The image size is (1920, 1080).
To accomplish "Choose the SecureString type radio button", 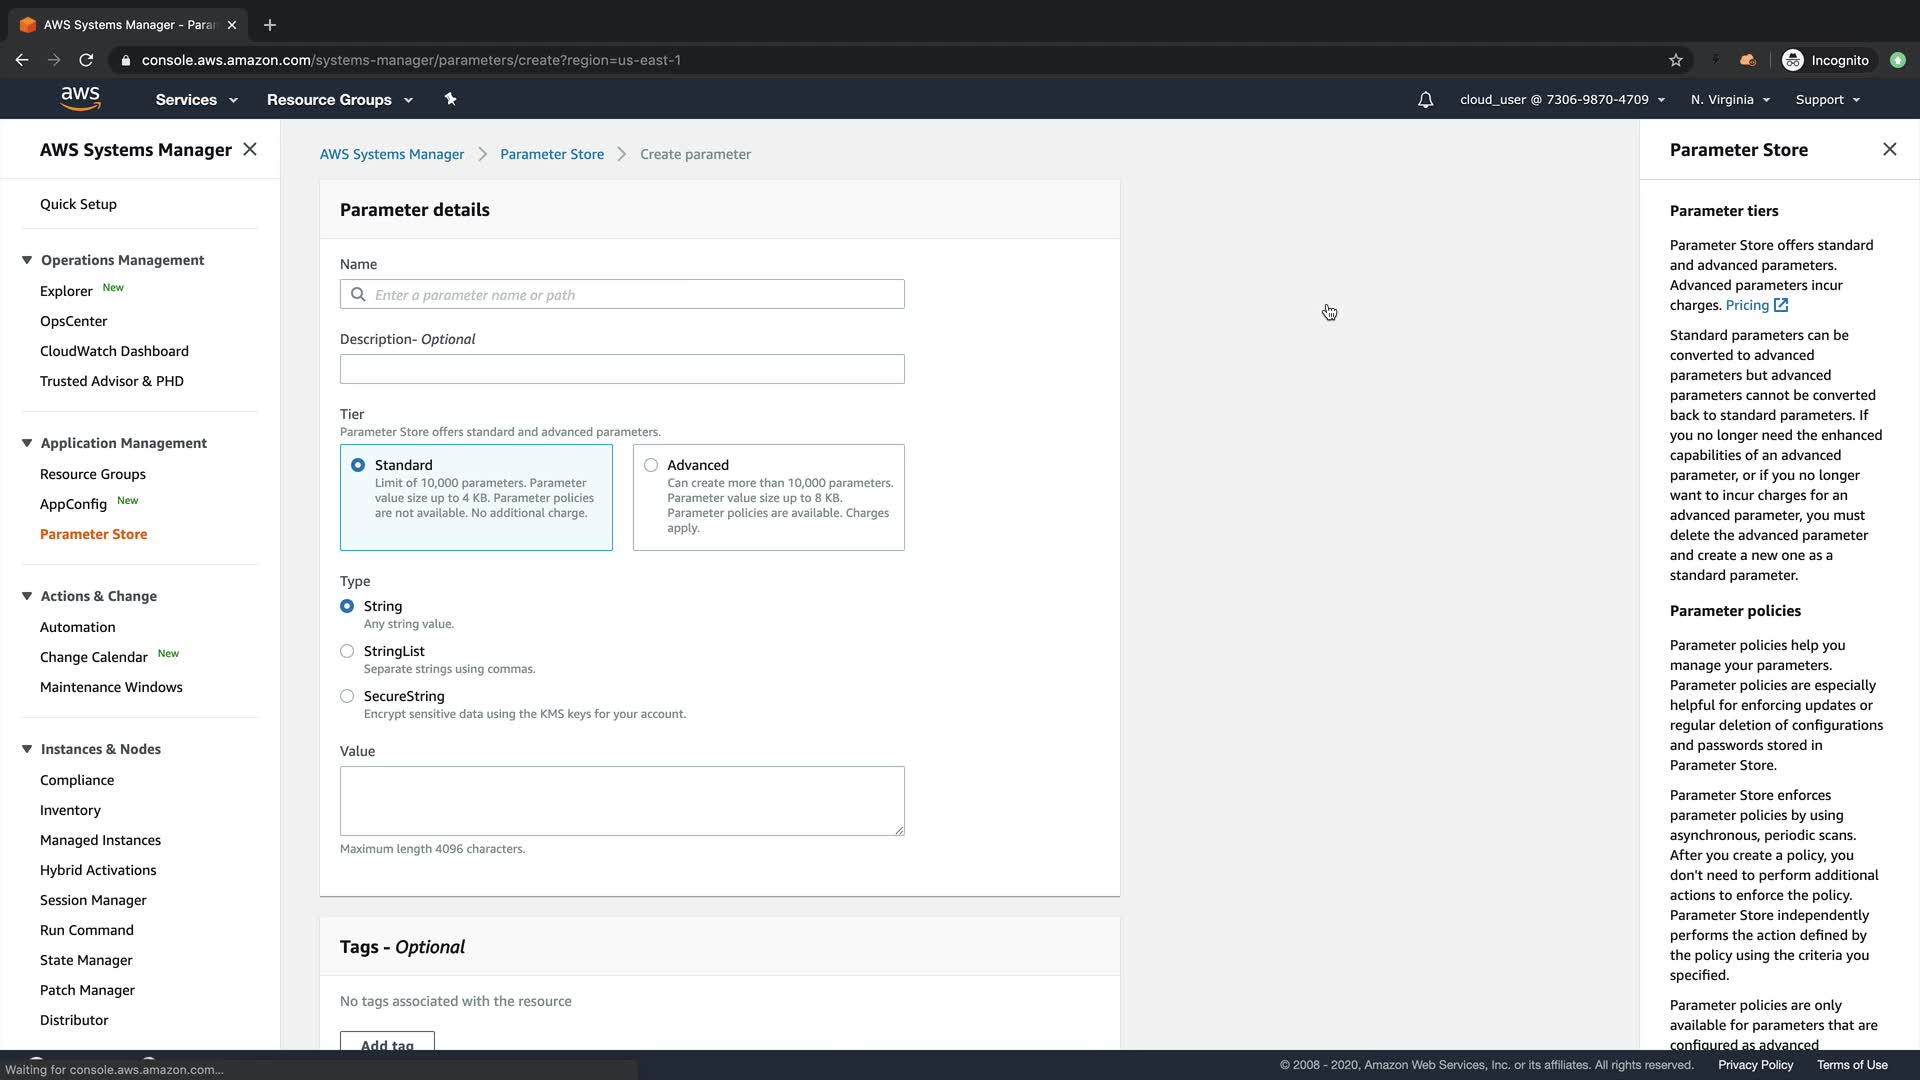I will [347, 696].
